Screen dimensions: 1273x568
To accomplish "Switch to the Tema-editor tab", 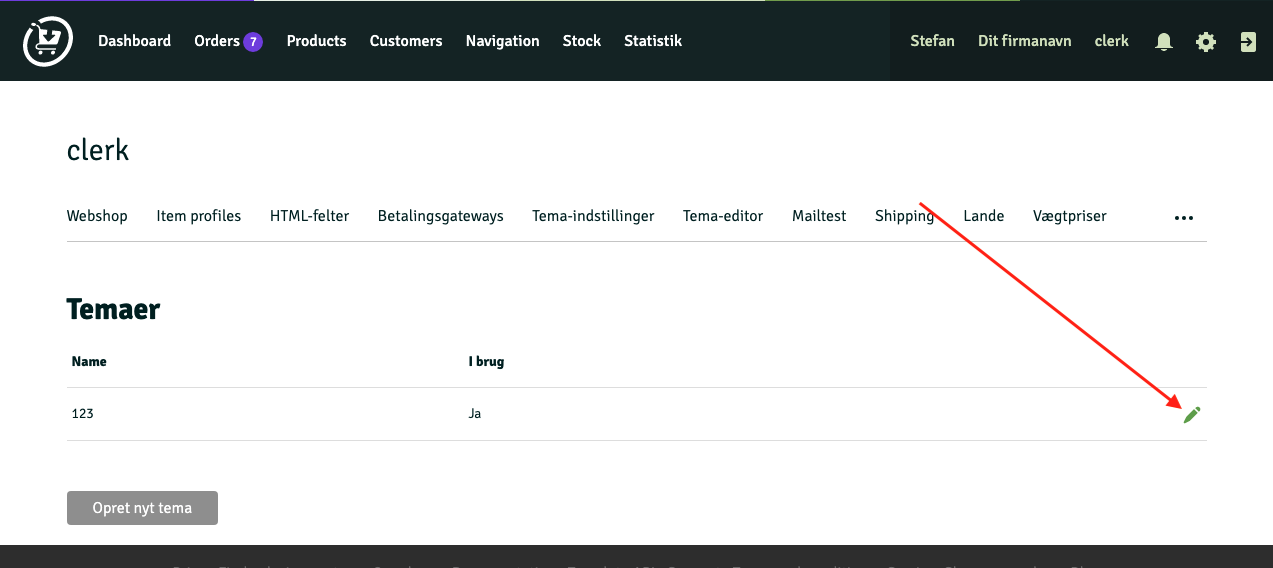I will pyautogui.click(x=723, y=216).
